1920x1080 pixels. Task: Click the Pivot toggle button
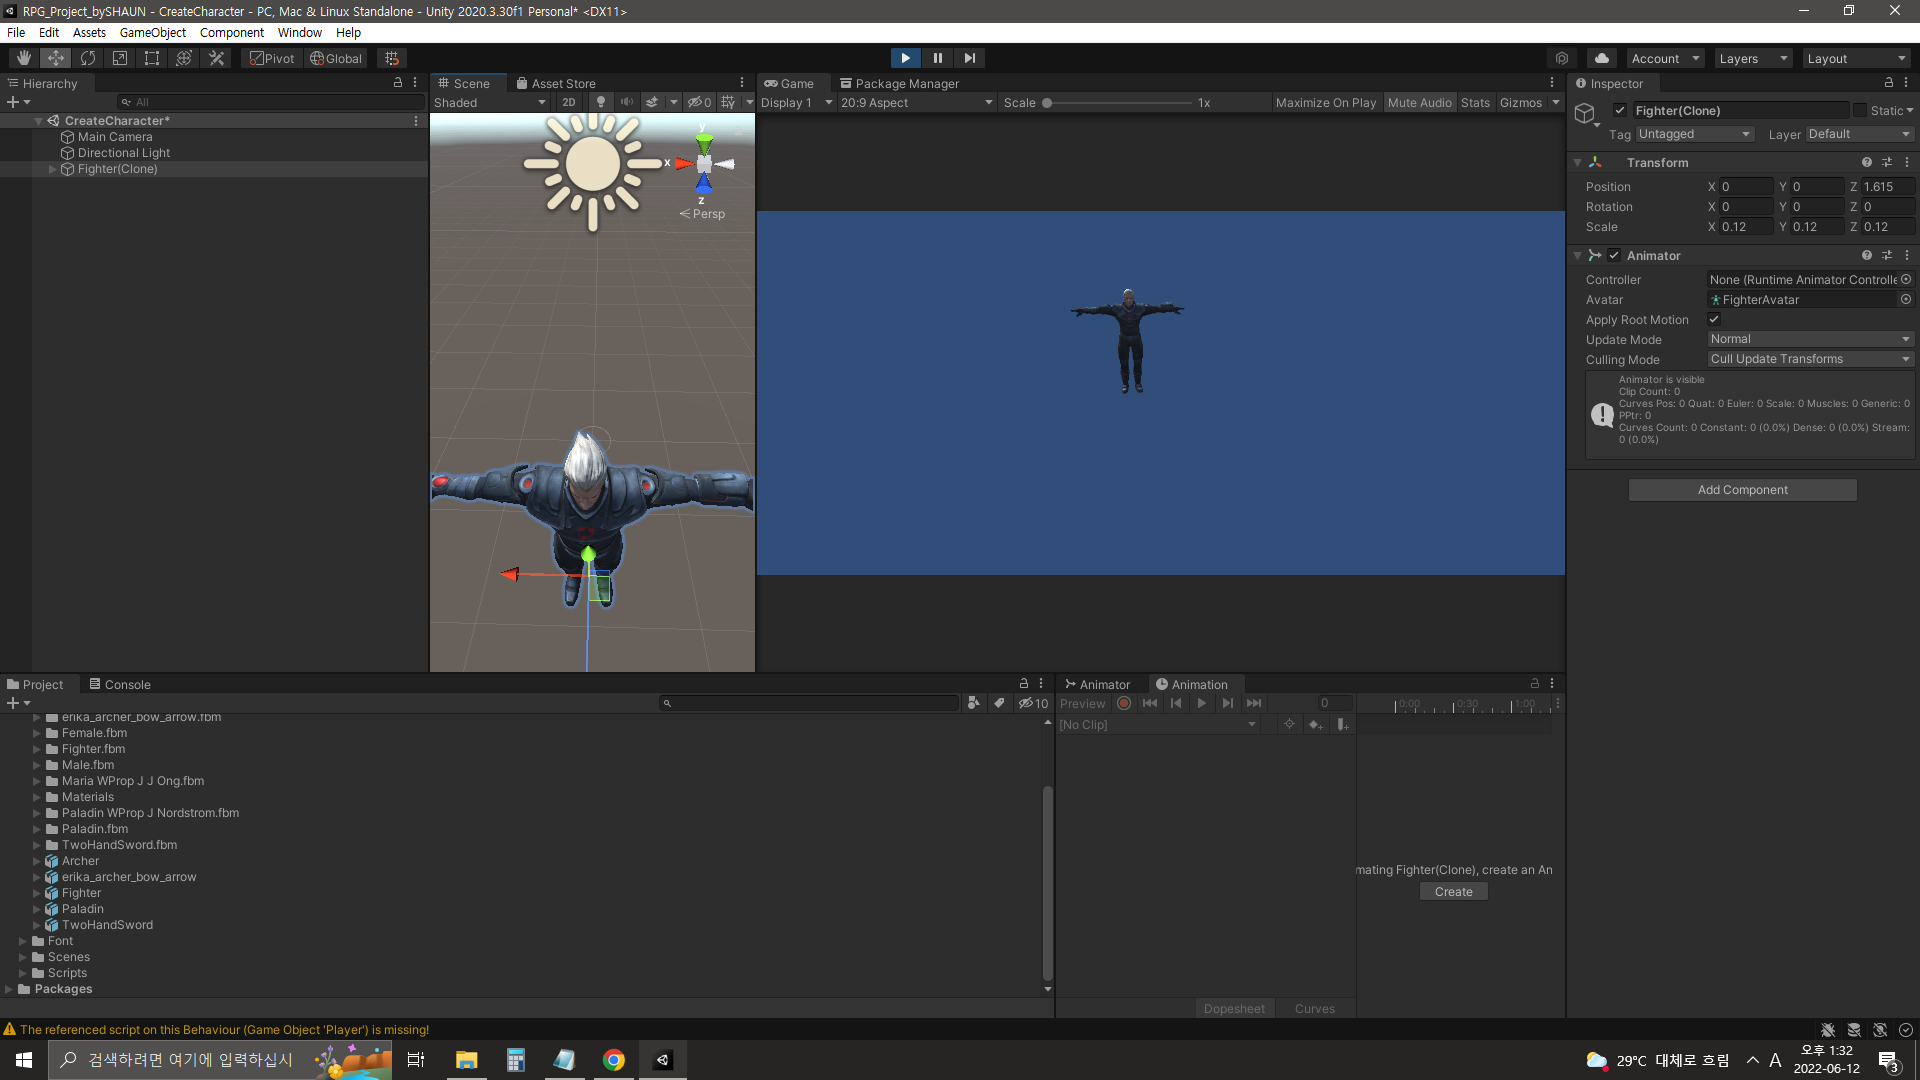pyautogui.click(x=272, y=58)
